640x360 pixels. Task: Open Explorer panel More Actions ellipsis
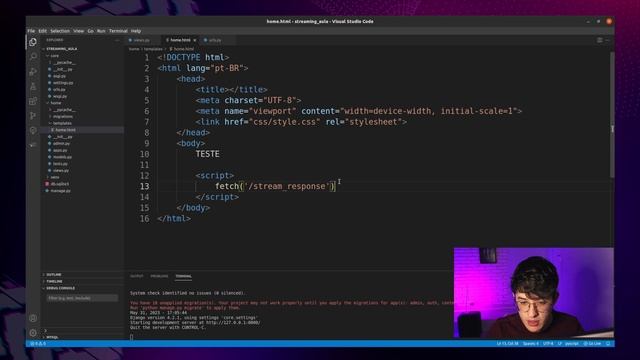[x=118, y=40]
